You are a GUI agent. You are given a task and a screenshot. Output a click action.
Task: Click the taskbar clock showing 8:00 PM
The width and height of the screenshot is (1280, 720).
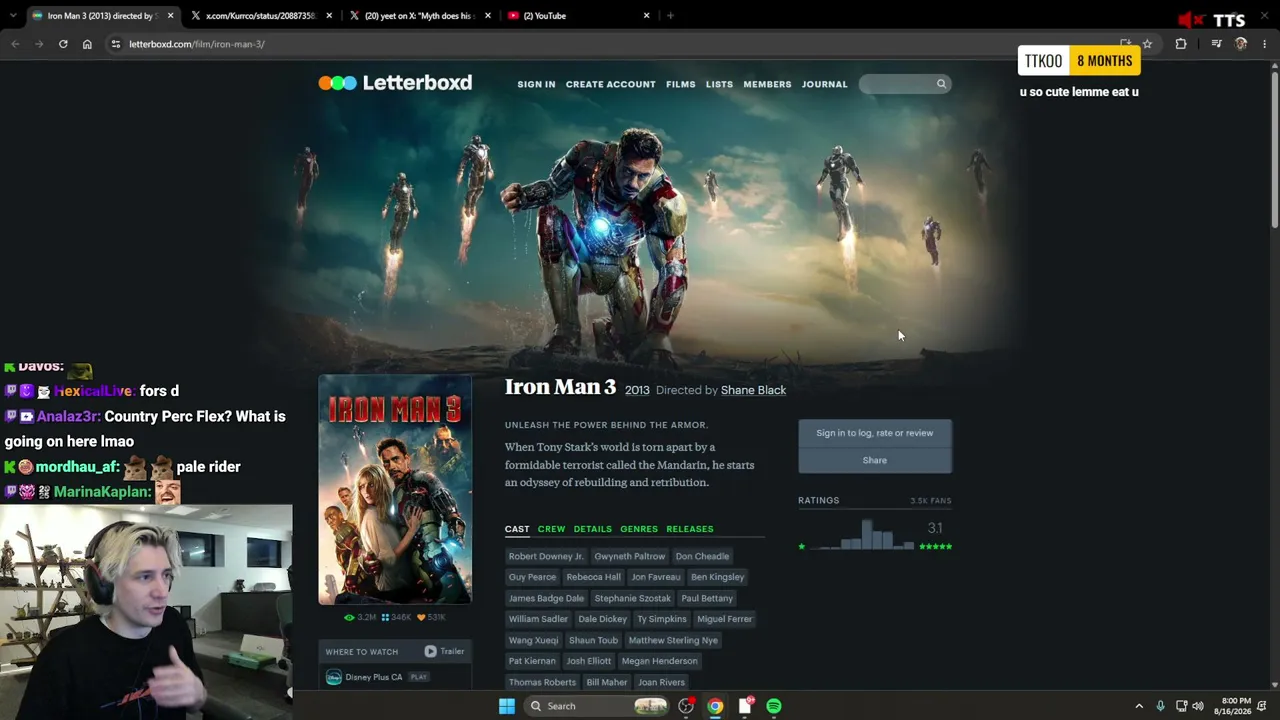(x=1233, y=706)
